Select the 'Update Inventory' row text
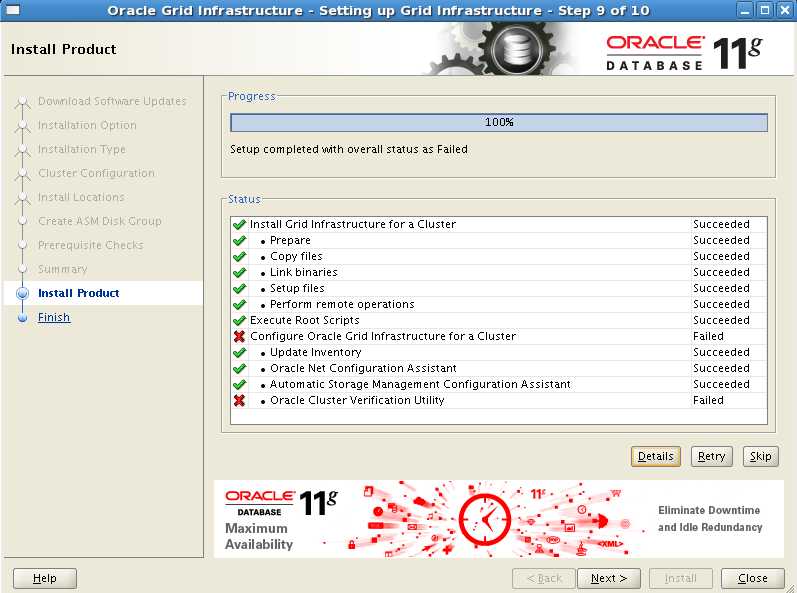The width and height of the screenshot is (797, 593). 316,352
